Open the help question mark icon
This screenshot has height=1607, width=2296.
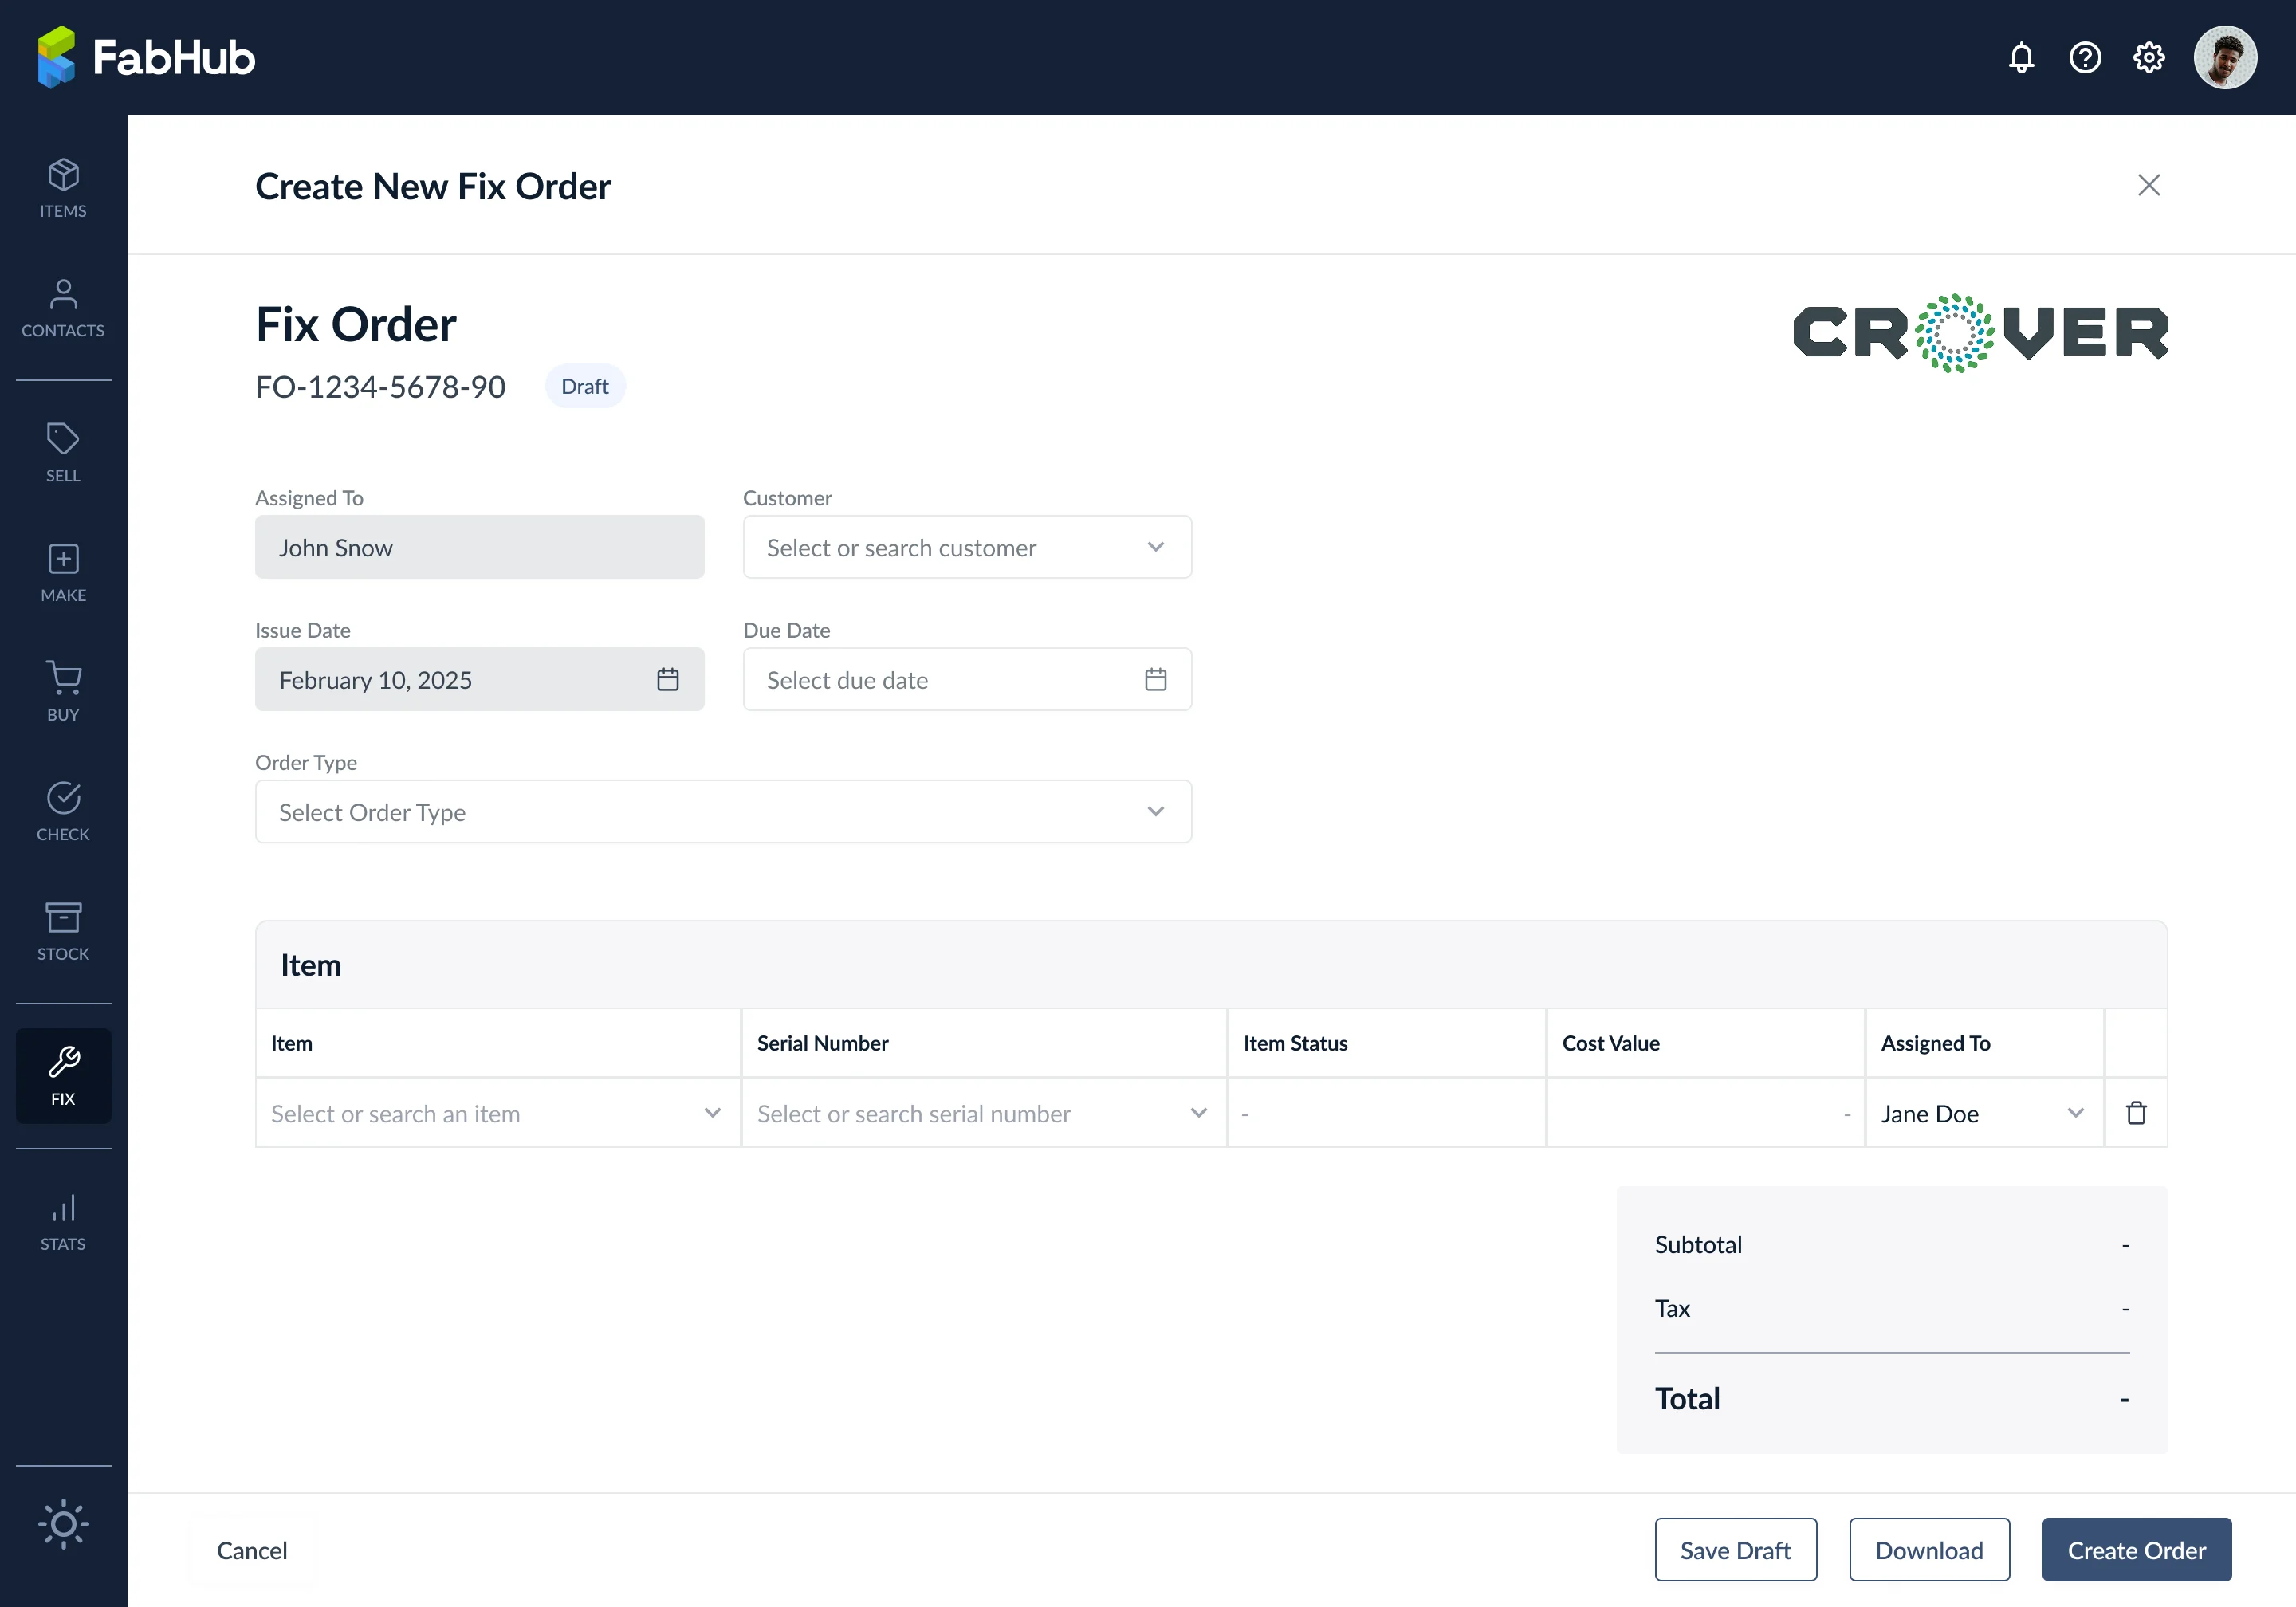click(x=2085, y=57)
